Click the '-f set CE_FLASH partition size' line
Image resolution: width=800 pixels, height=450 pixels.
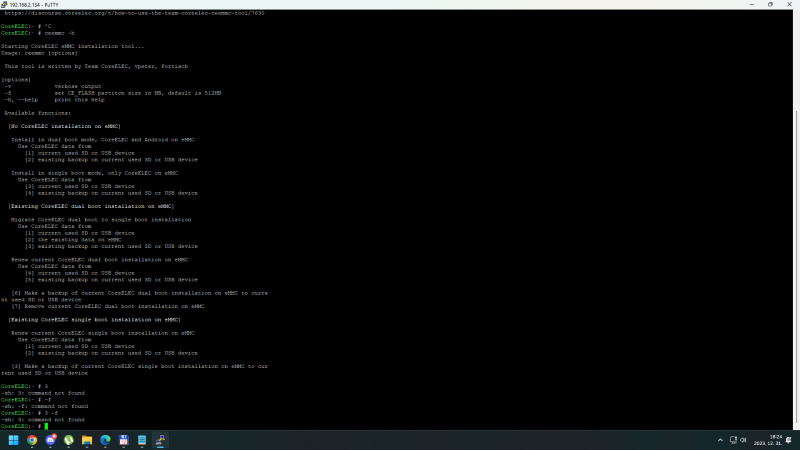click(113, 93)
